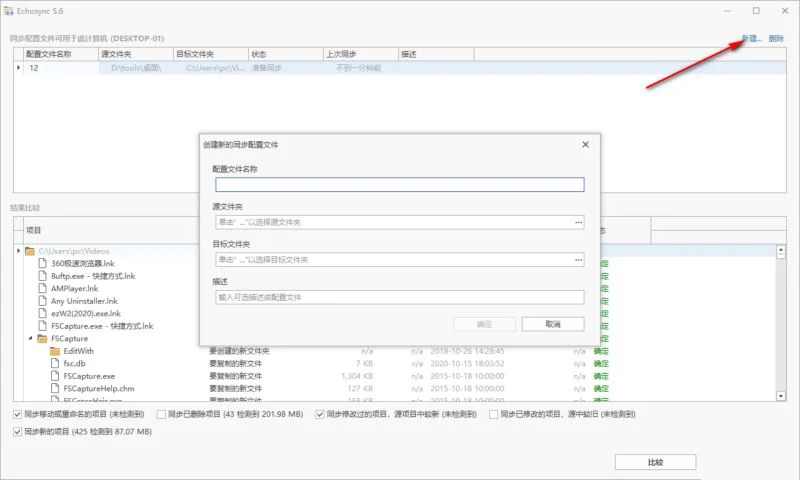This screenshot has width=800, height=480.
Task: Click the comparison list scrollbar up arrow
Action: [781, 250]
